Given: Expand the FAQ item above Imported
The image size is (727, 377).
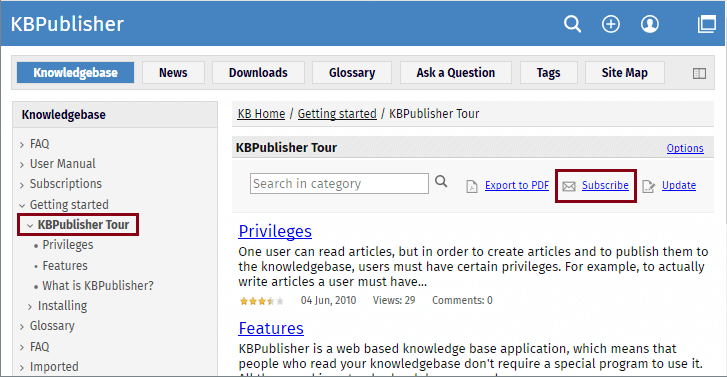Looking at the screenshot, I should [x=22, y=347].
